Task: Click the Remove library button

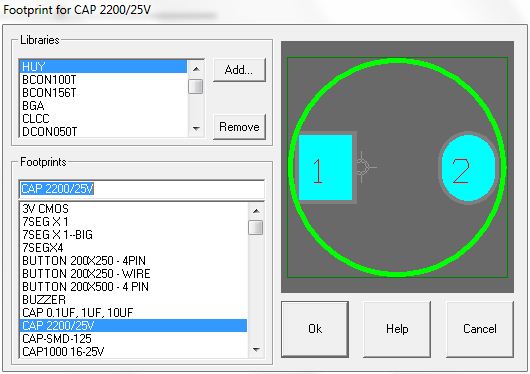Action: click(239, 127)
